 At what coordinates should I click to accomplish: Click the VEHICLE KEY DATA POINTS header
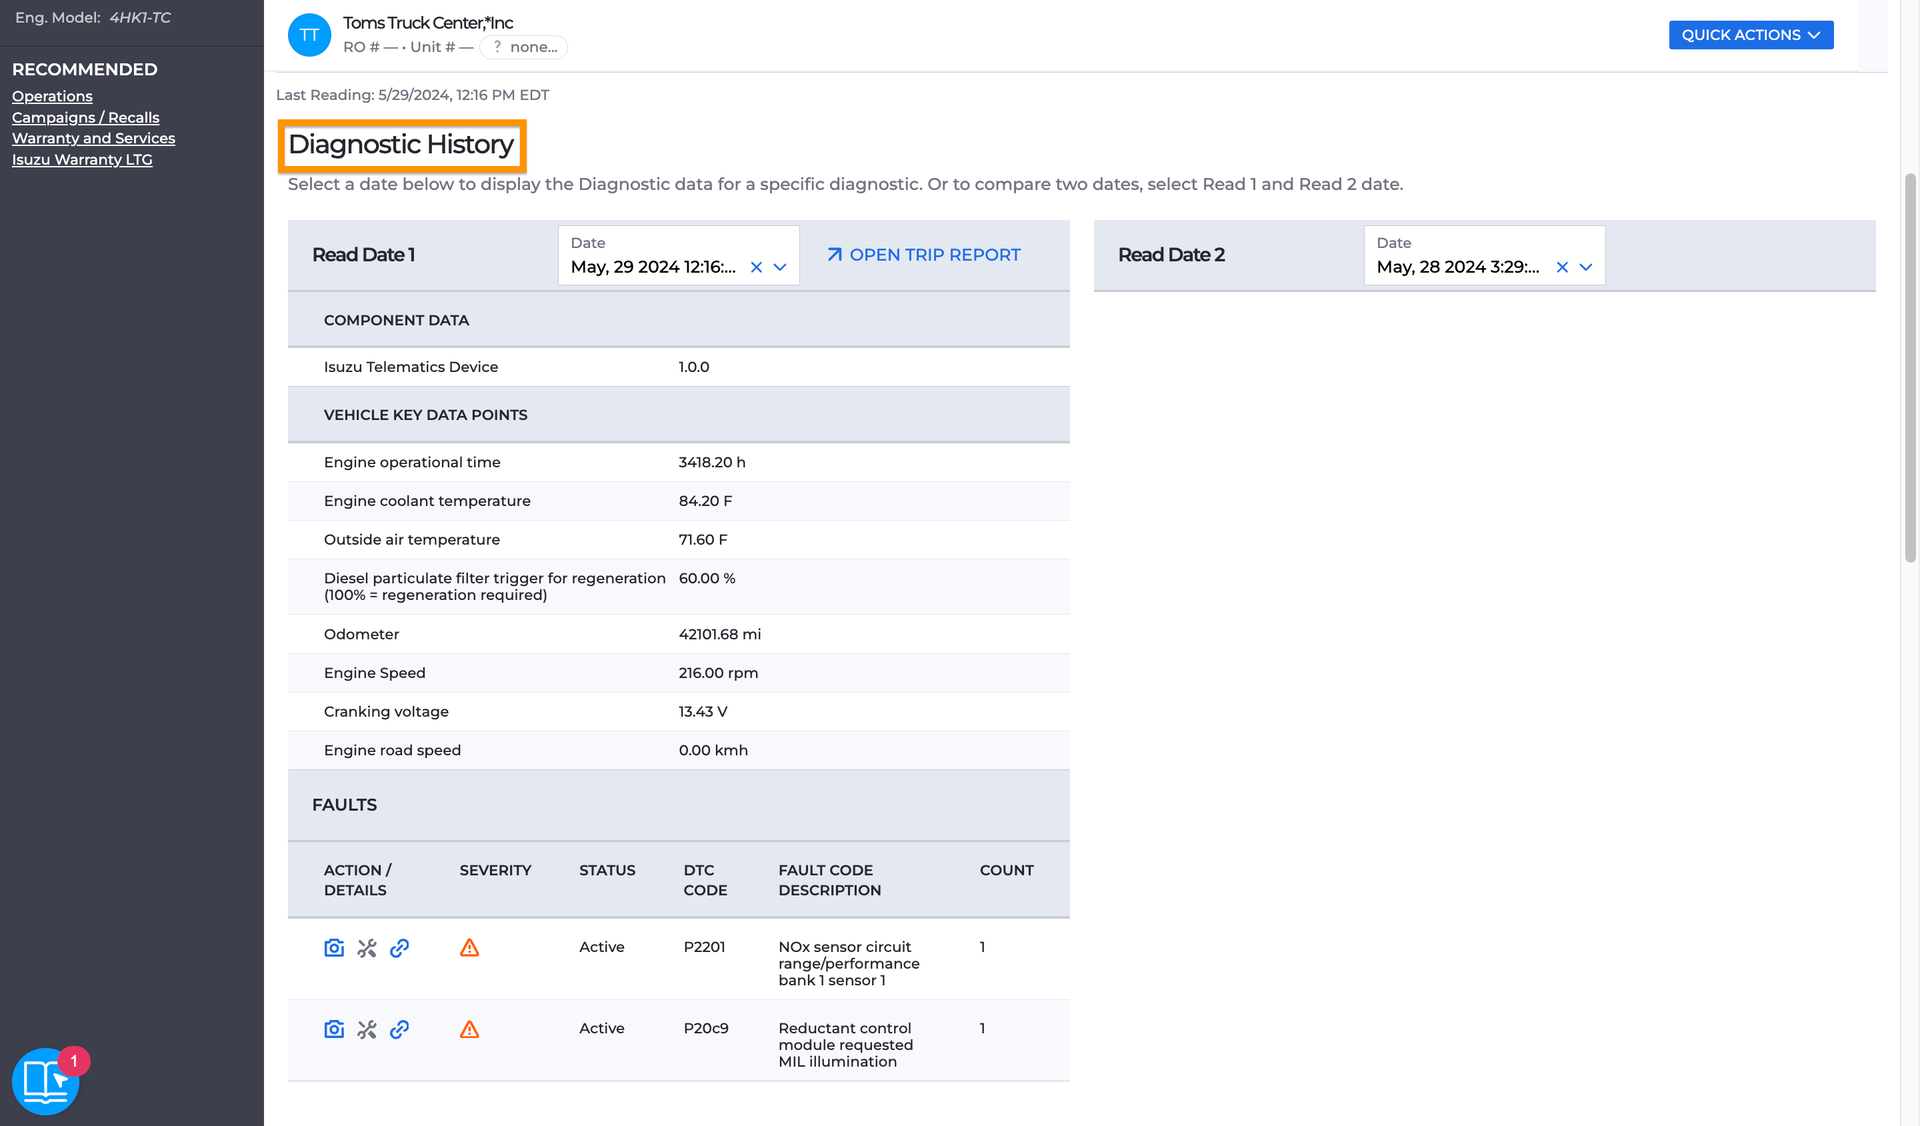click(x=425, y=415)
